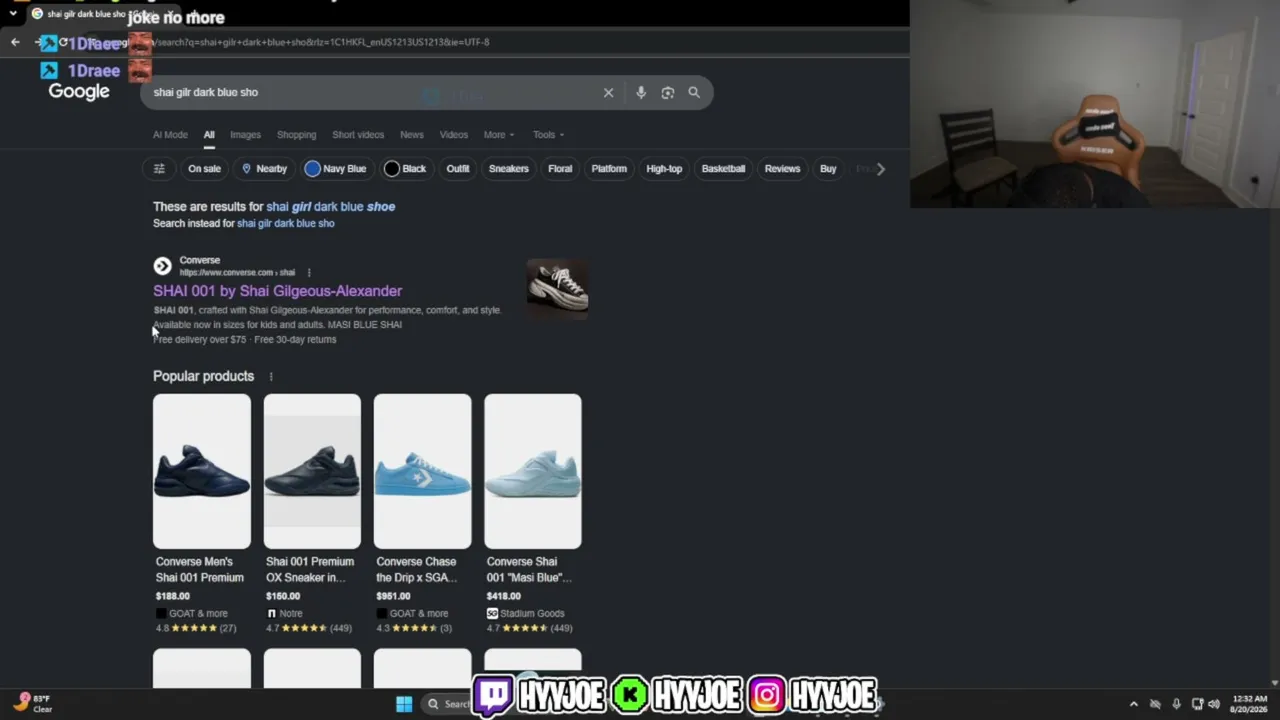Toggle the Outfit filter chip
This screenshot has width=1280, height=720.
(x=458, y=169)
